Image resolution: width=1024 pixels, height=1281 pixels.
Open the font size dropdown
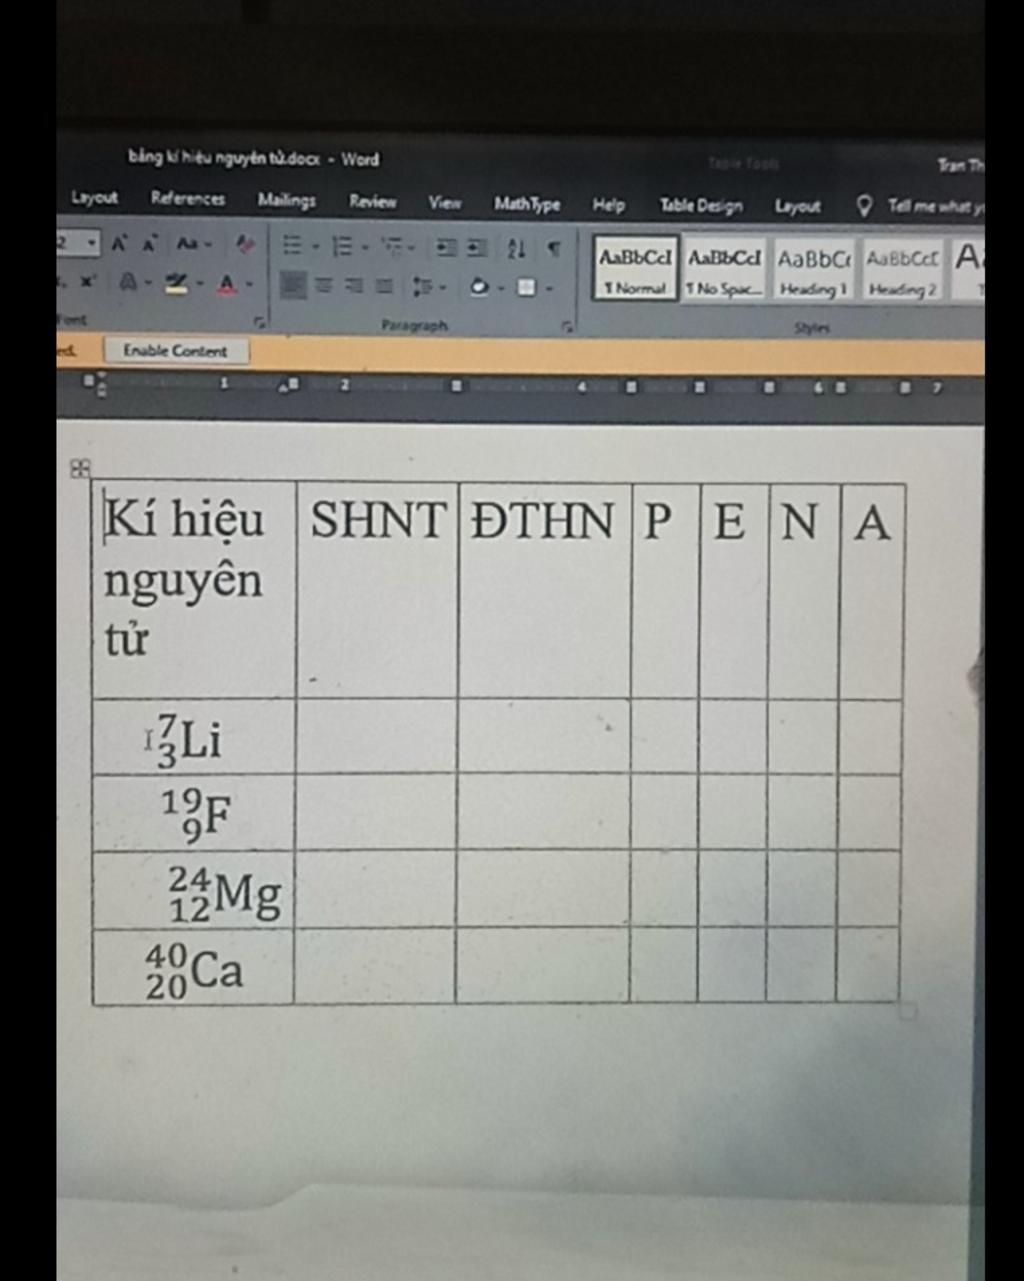[92, 243]
